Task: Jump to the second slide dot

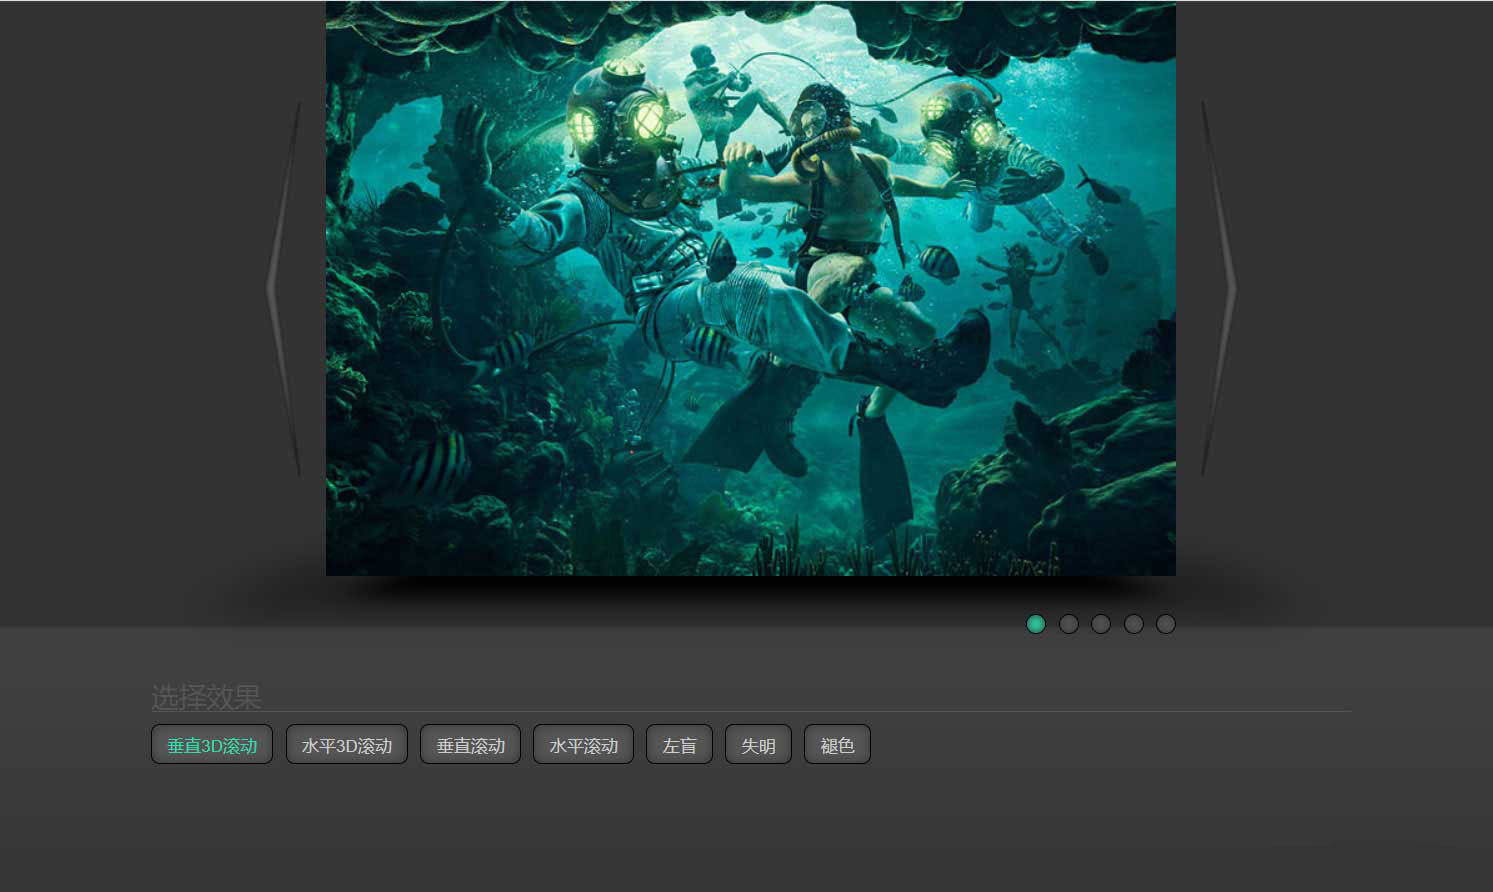Action: pos(1069,624)
